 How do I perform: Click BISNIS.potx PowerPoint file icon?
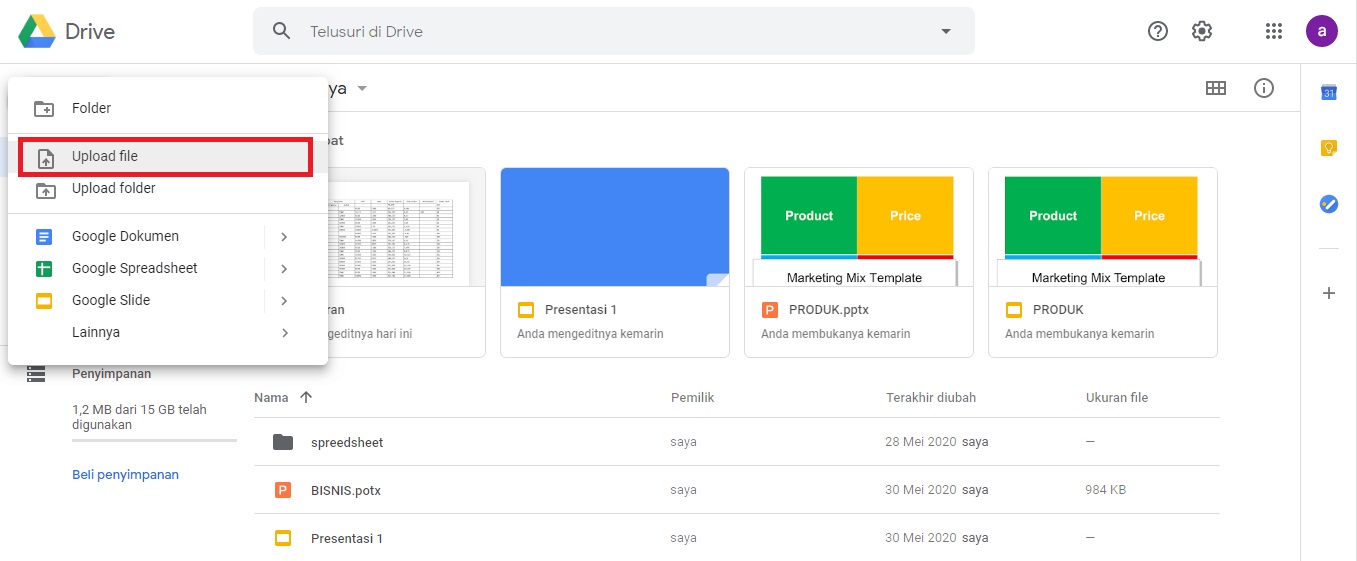pyautogui.click(x=283, y=490)
